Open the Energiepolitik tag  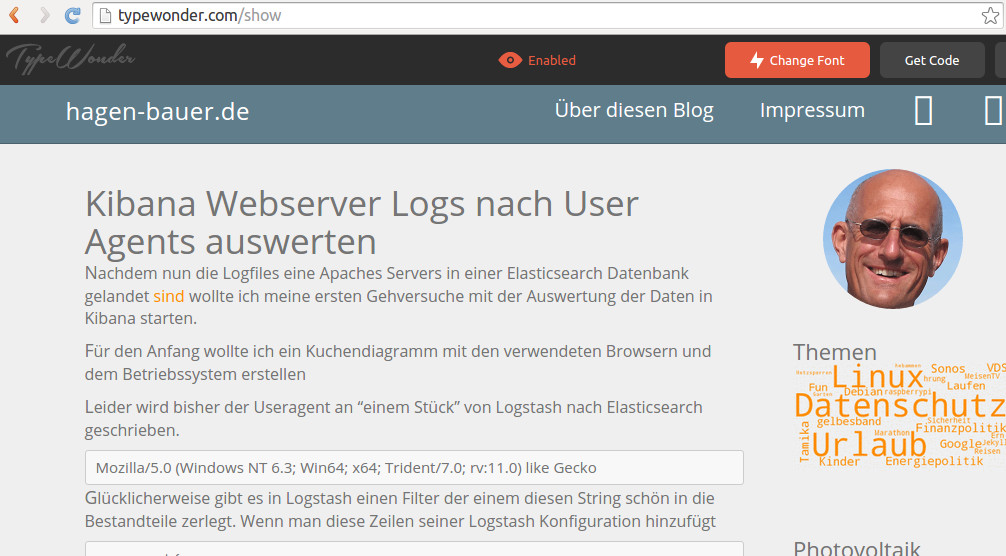934,462
